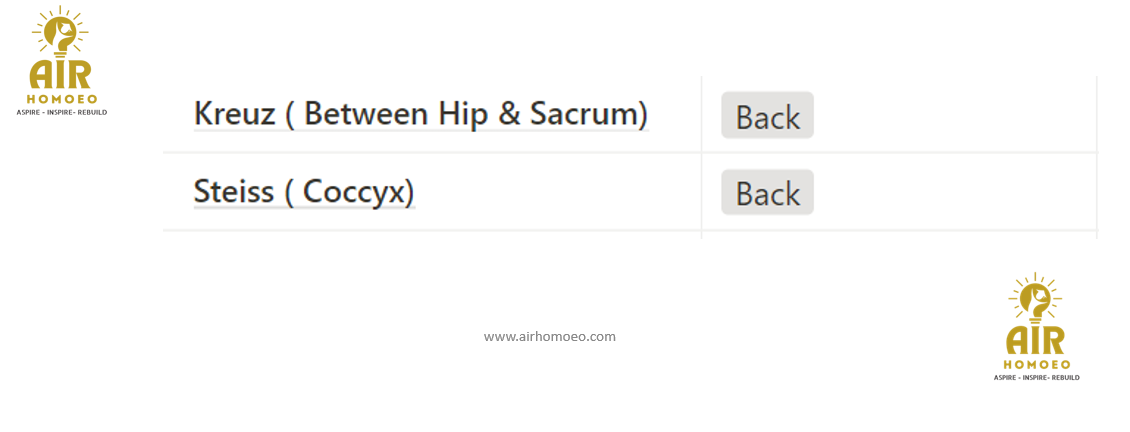Screen dimensions: 1130x432
Task: Click the word Steiss in the table
Action: click(233, 190)
